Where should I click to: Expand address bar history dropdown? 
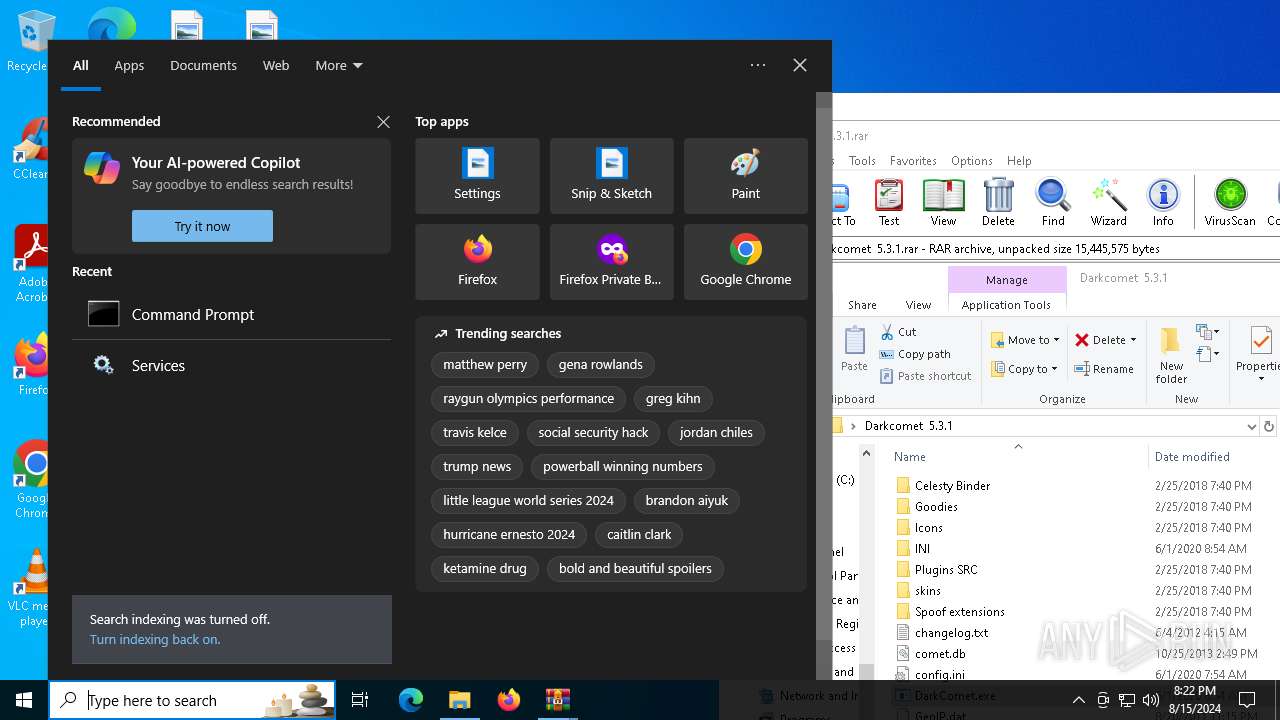click(x=1251, y=426)
